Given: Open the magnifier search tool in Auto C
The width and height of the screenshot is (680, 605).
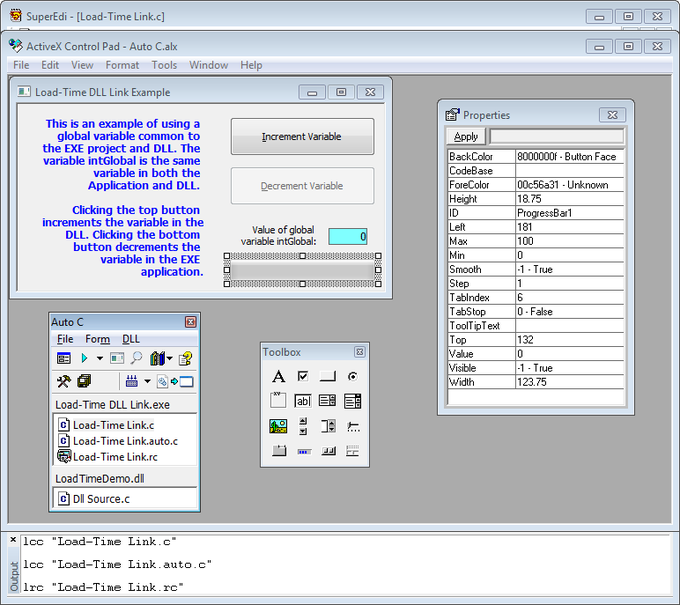Looking at the screenshot, I should click(x=136, y=358).
